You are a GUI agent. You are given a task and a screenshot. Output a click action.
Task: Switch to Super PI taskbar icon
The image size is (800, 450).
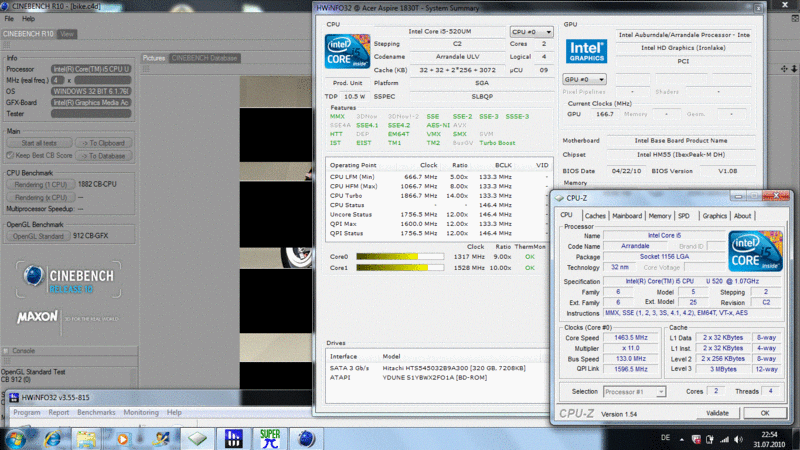coord(270,439)
